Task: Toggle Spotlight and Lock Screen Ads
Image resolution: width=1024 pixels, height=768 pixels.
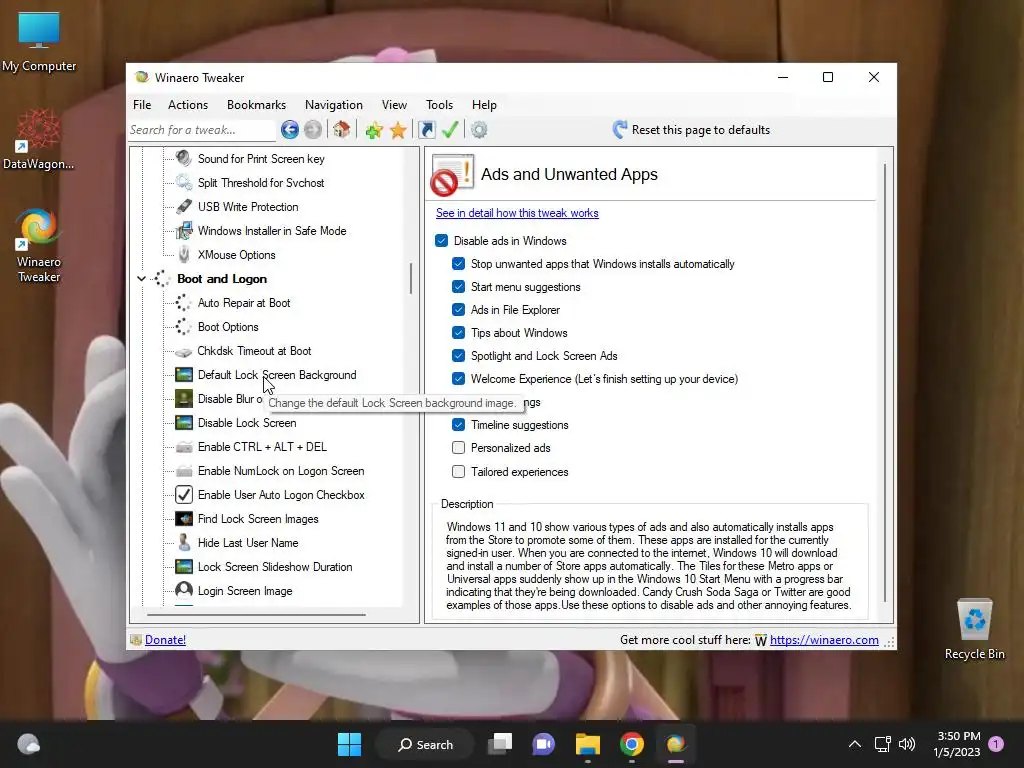Action: pyautogui.click(x=458, y=356)
